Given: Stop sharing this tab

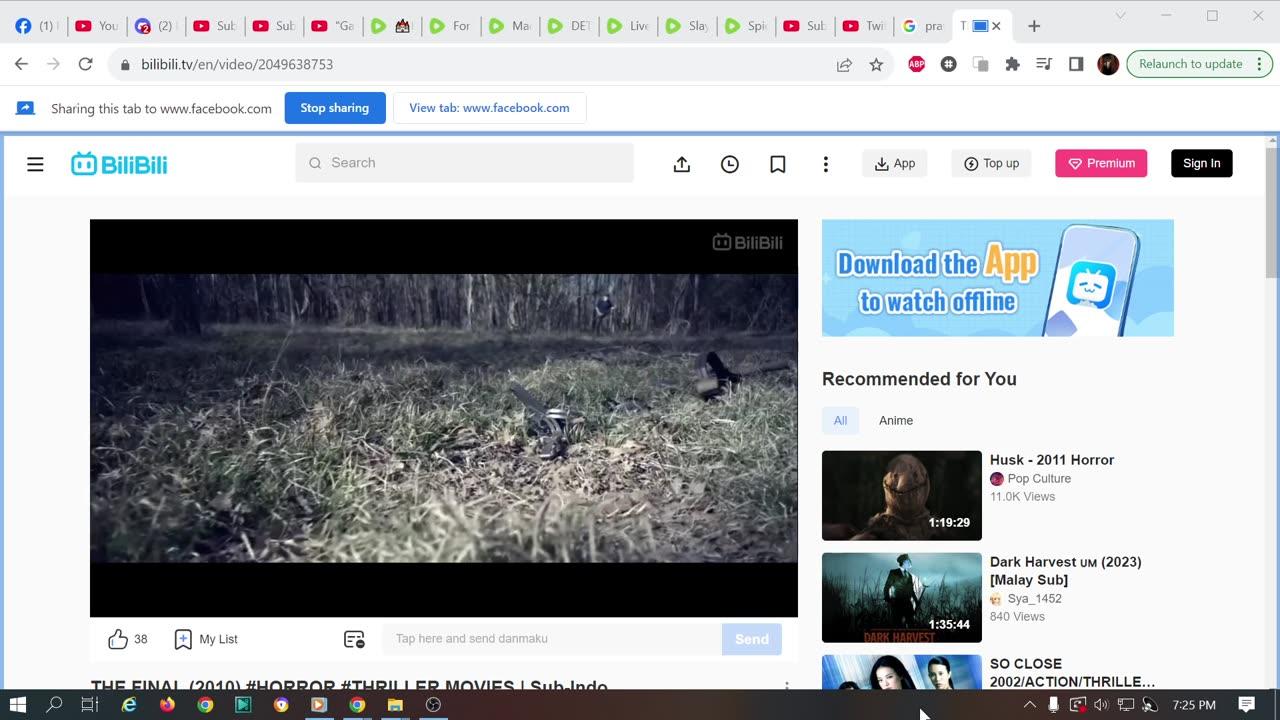Looking at the screenshot, I should click(x=335, y=108).
